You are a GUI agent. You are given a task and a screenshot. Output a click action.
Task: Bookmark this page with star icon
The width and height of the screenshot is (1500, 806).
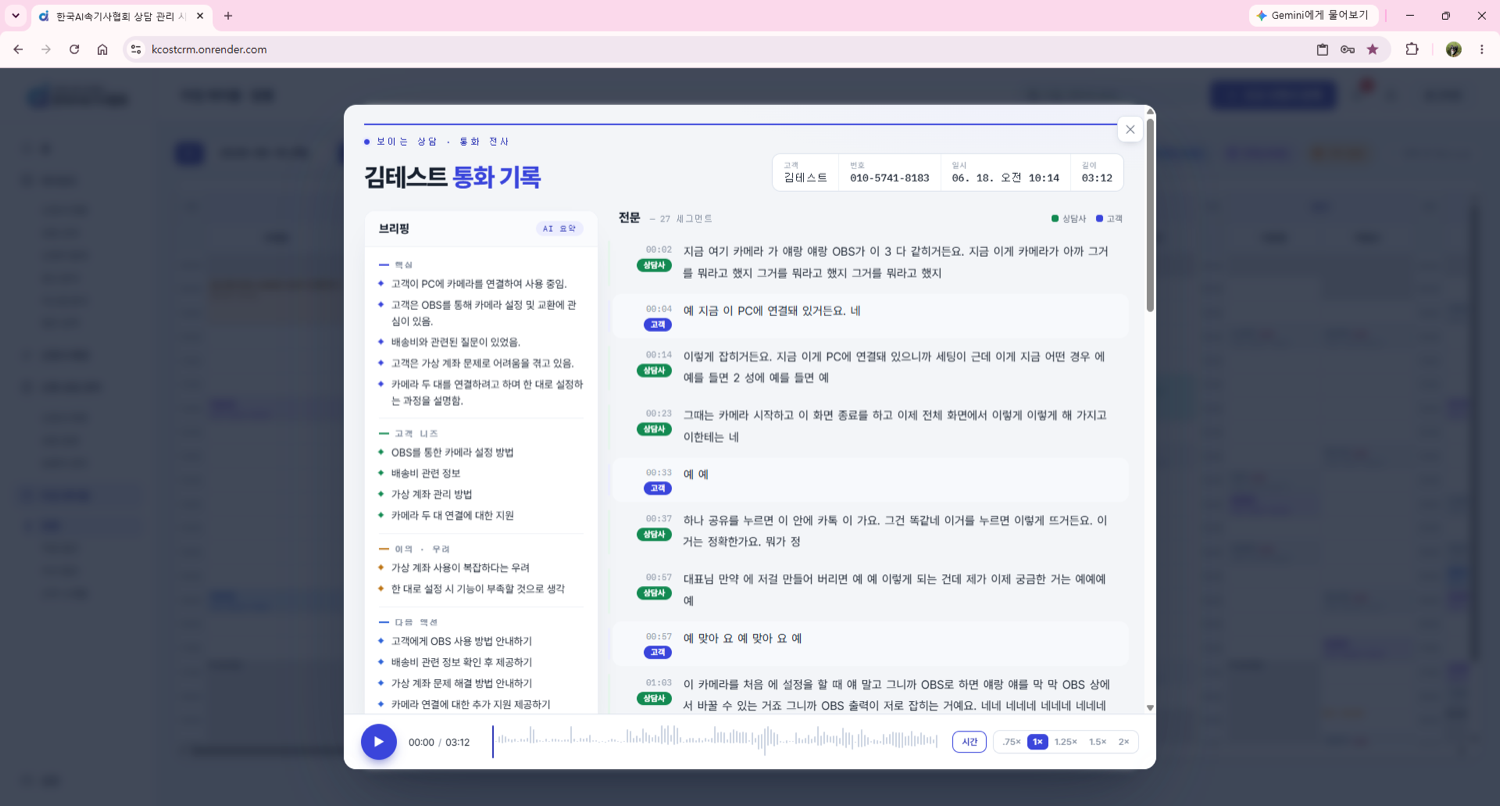coord(1372,49)
